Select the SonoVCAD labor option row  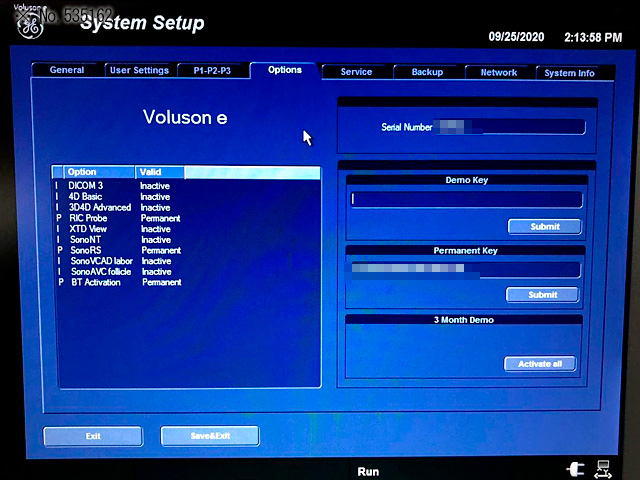188,261
